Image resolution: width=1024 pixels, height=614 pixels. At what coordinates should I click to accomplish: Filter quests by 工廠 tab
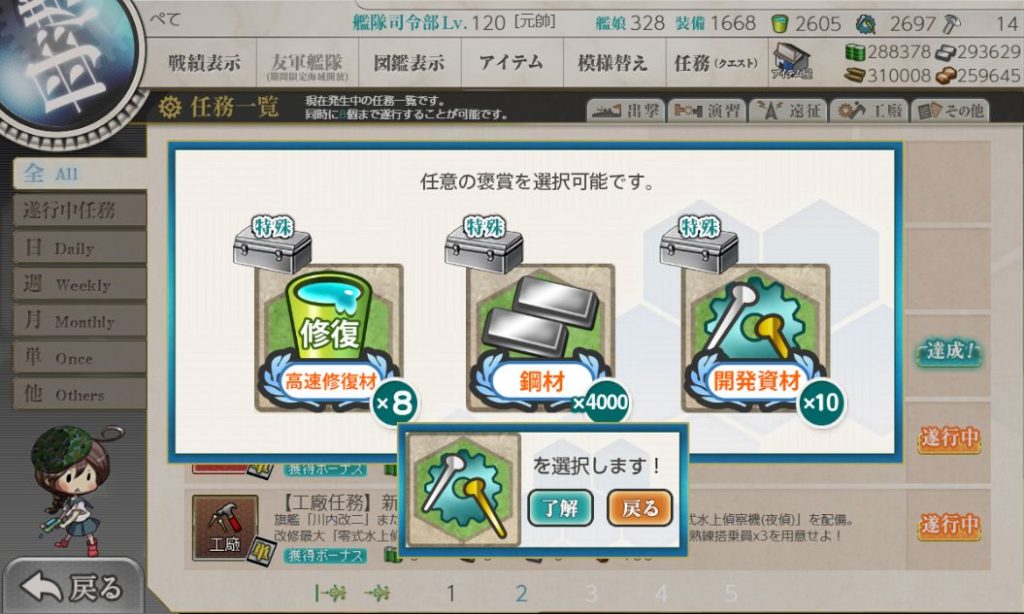pos(870,110)
